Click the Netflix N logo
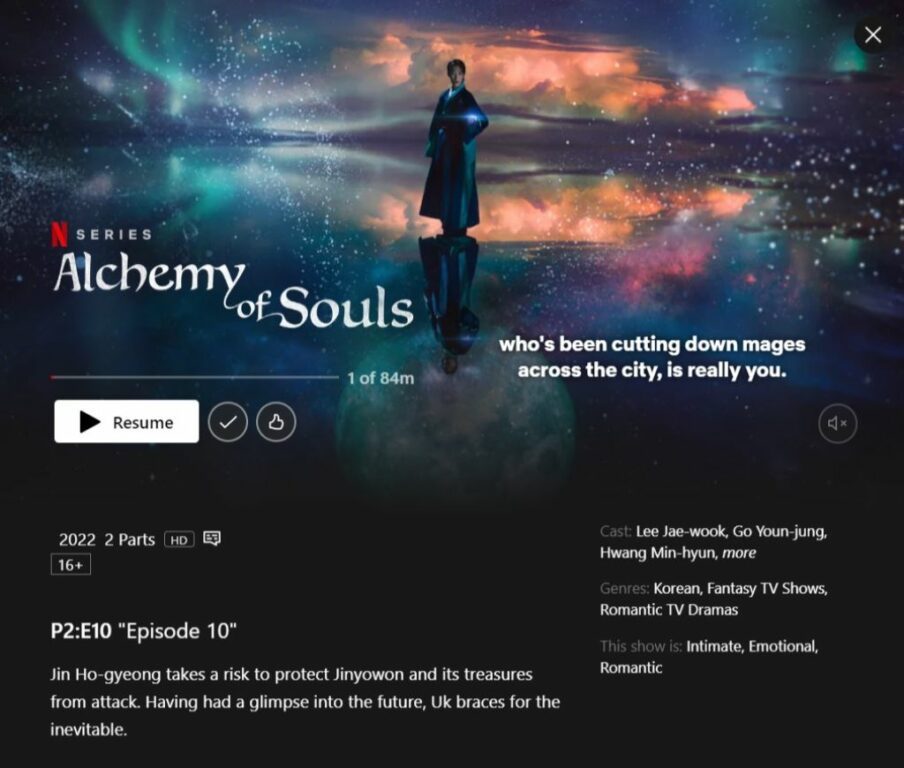The image size is (904, 768). click(x=59, y=234)
